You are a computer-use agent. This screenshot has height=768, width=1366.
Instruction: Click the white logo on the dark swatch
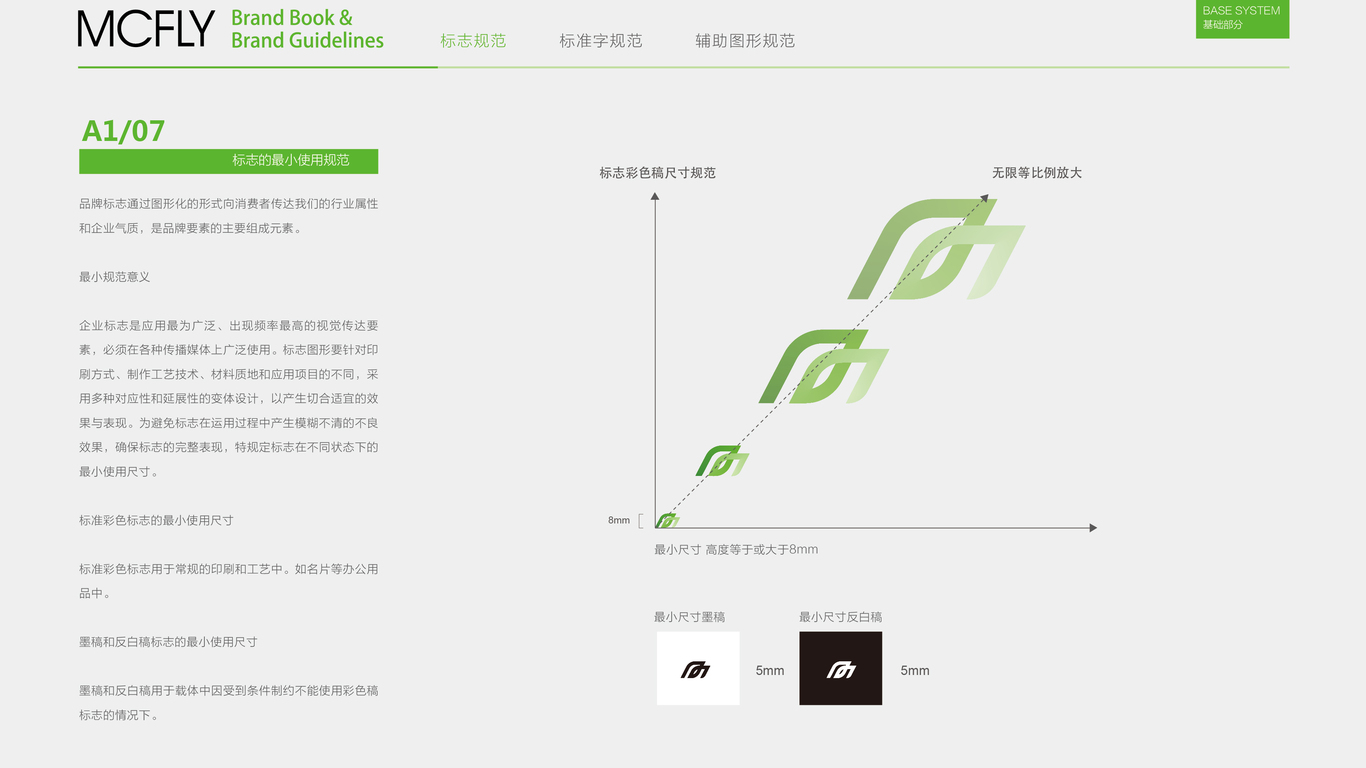[841, 670]
